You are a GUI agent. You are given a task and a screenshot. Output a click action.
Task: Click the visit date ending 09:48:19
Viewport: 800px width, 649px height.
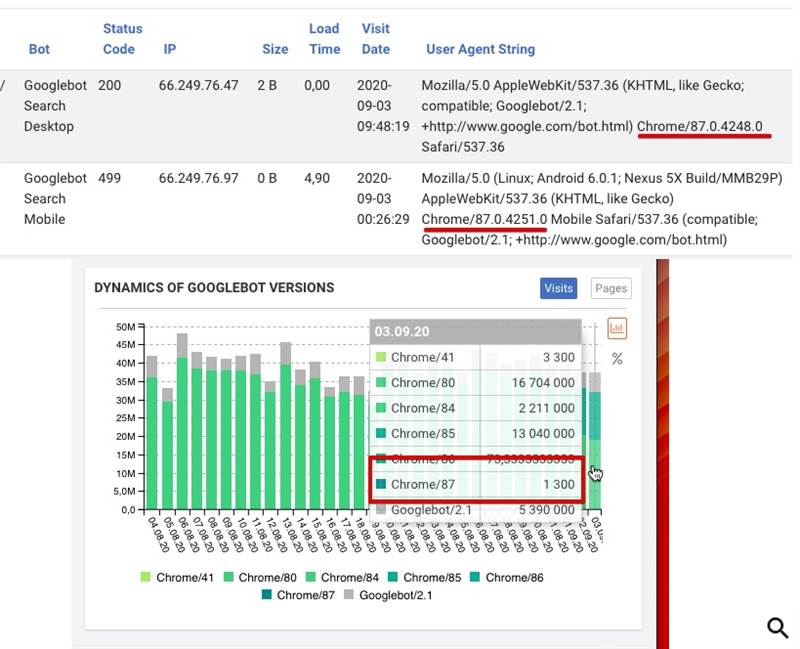point(383,106)
